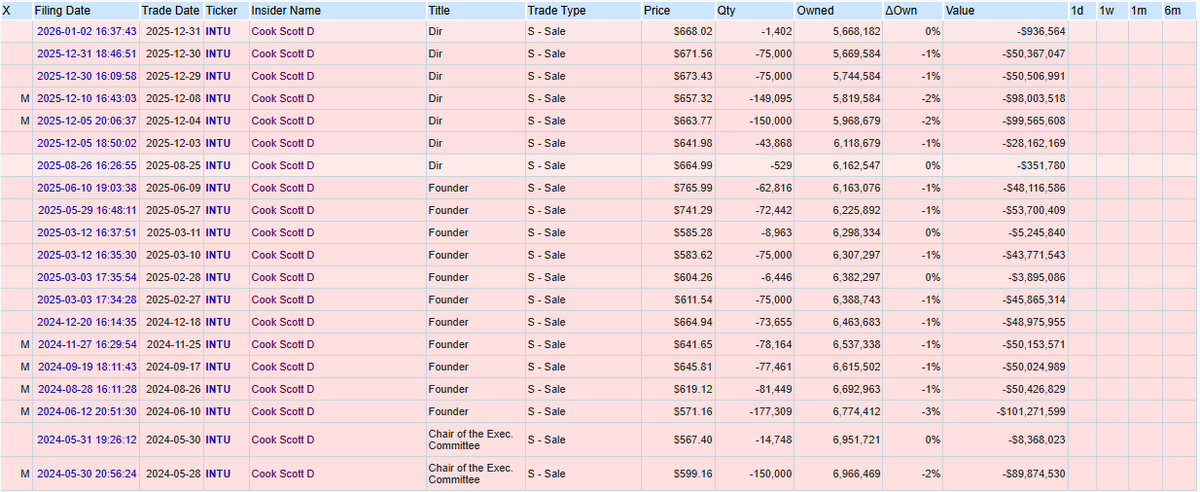This screenshot has height=492, width=1200.
Task: Click the 1d column header
Action: 1077,10
